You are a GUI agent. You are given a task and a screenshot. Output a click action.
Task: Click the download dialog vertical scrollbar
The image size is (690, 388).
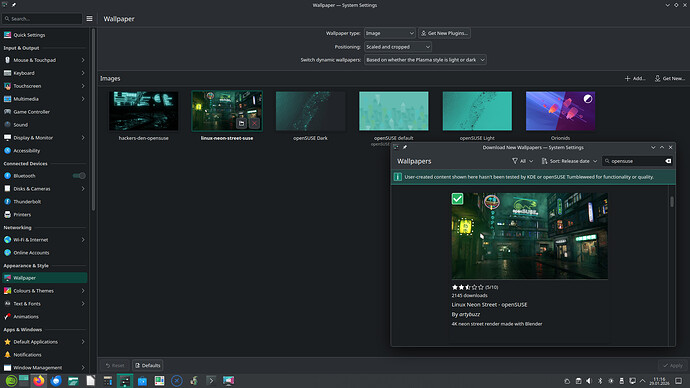pyautogui.click(x=672, y=201)
